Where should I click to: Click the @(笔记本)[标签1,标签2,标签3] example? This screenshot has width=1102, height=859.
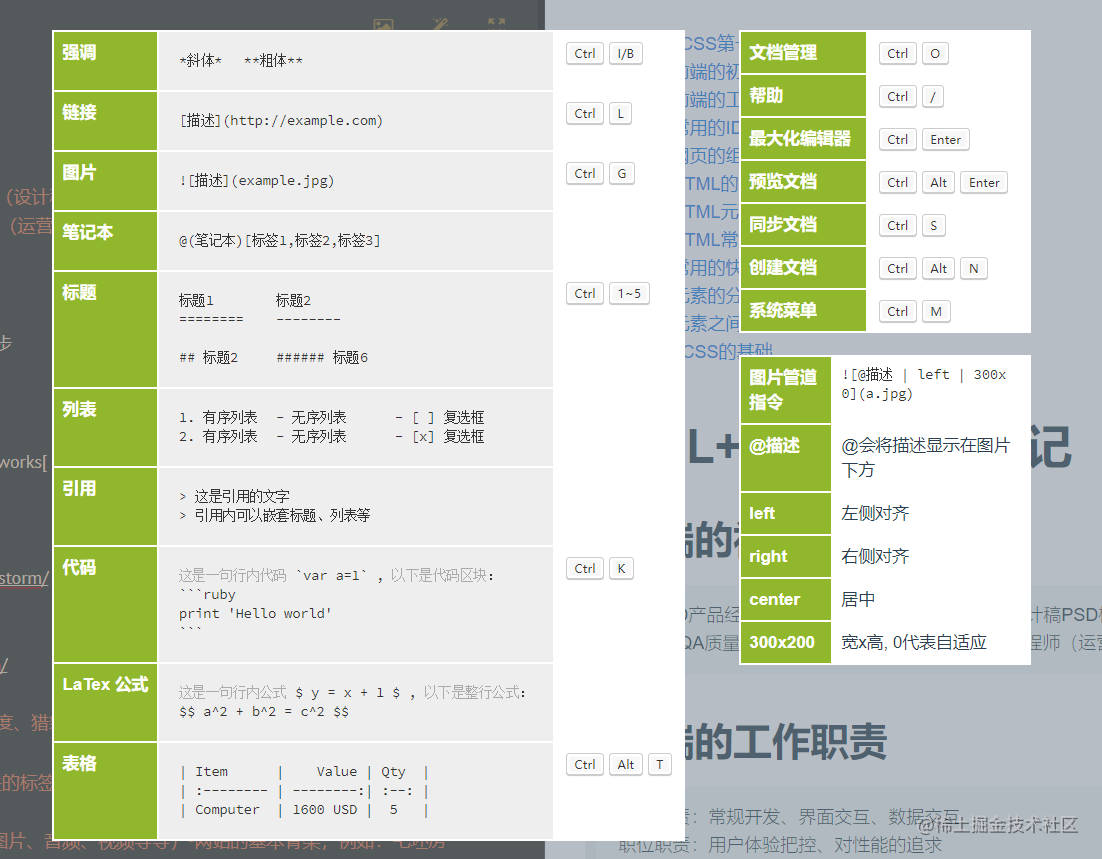pos(280,241)
